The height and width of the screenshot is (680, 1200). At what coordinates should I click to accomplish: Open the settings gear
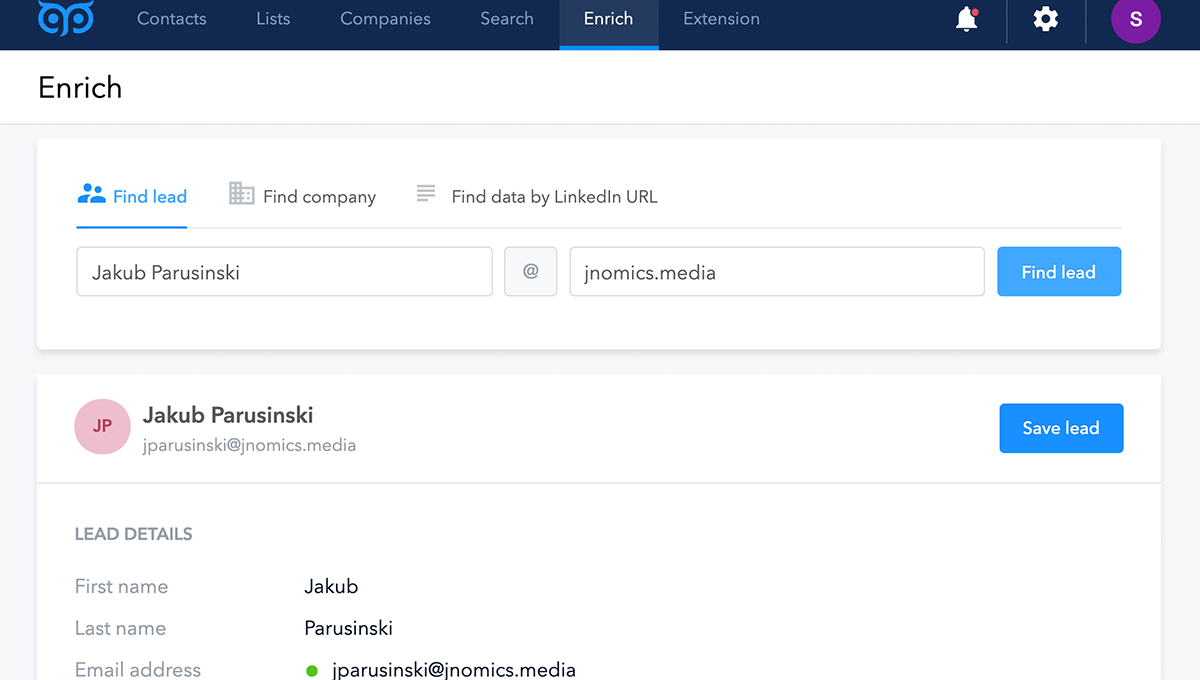pyautogui.click(x=1046, y=19)
